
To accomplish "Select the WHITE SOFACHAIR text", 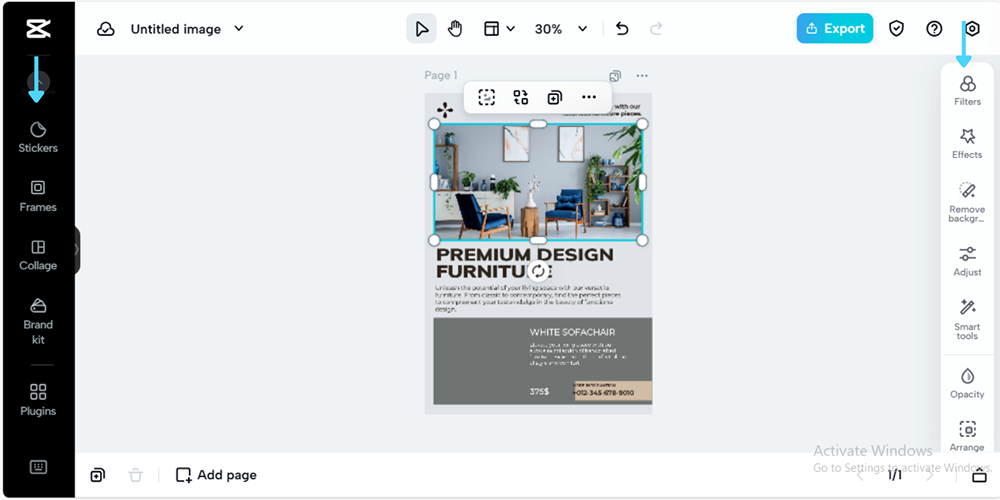I will pos(572,332).
